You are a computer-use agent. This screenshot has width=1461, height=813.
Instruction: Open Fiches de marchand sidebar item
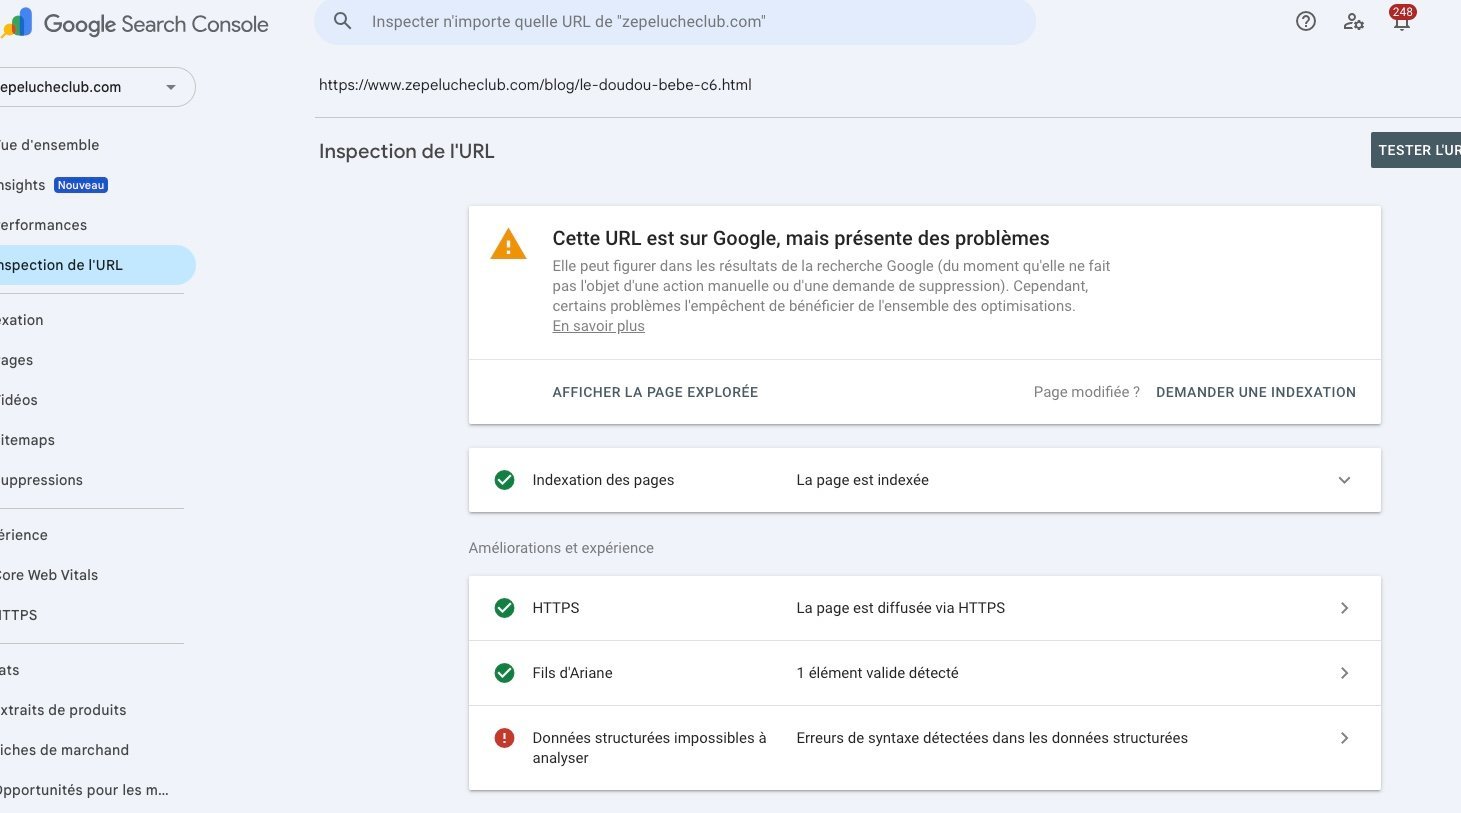tap(65, 750)
